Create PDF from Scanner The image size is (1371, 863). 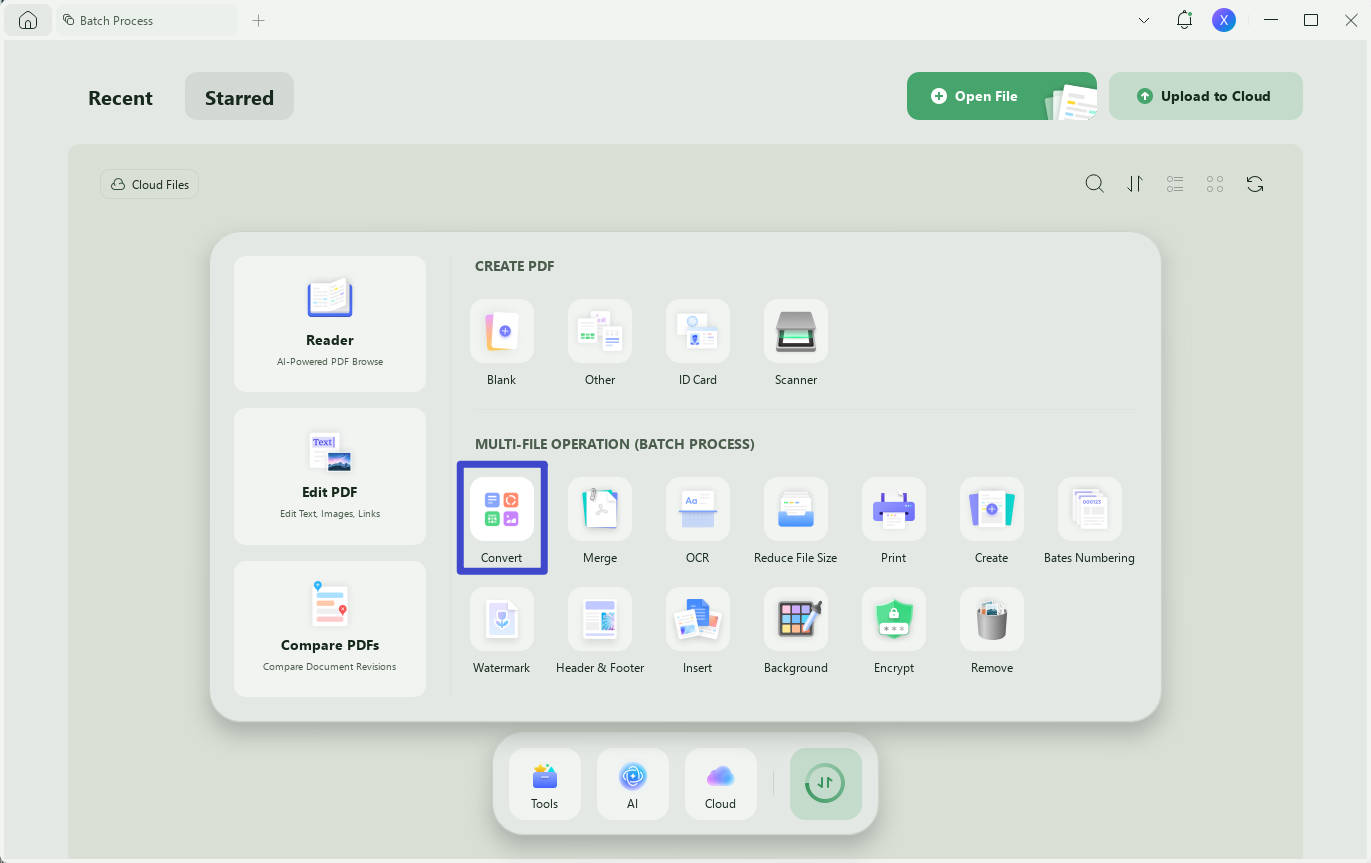coord(796,342)
